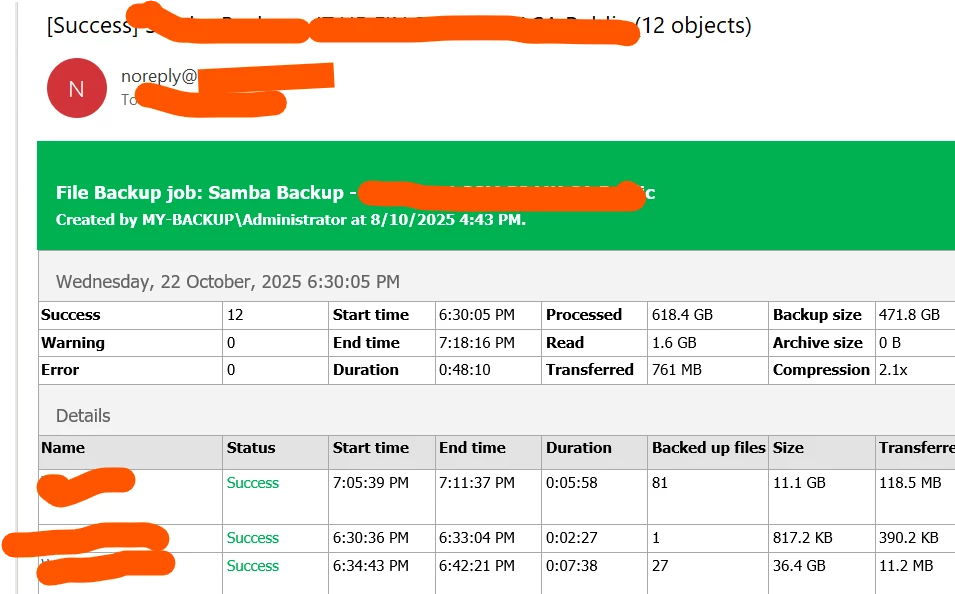Click the Success status for 6:30:36 PM row
This screenshot has height=594, width=955.
coord(252,538)
